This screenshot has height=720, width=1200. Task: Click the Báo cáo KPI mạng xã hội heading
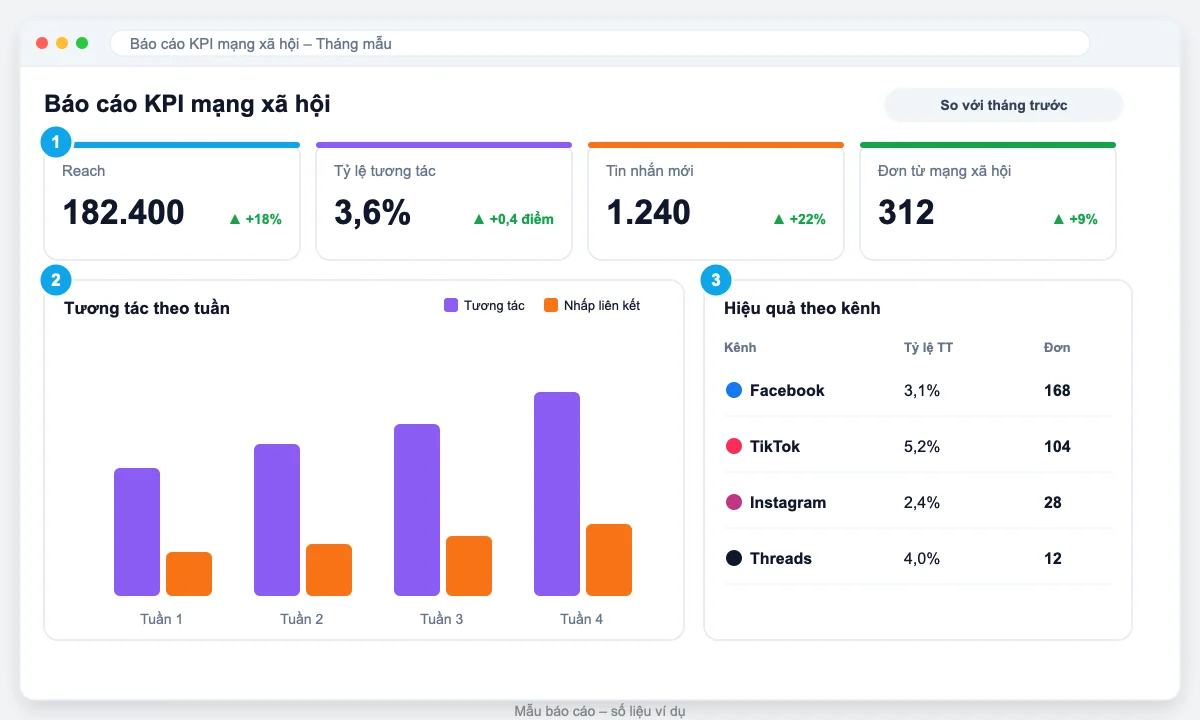click(187, 104)
